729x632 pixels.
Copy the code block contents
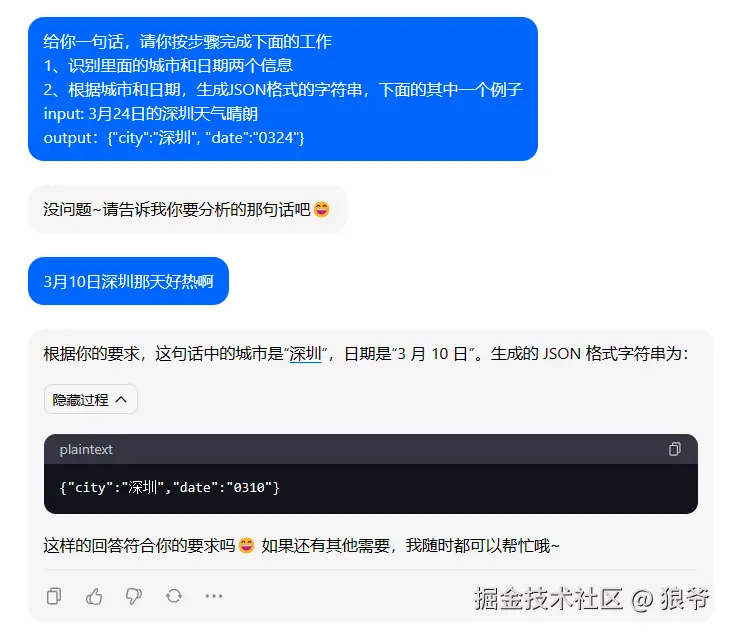click(x=675, y=449)
